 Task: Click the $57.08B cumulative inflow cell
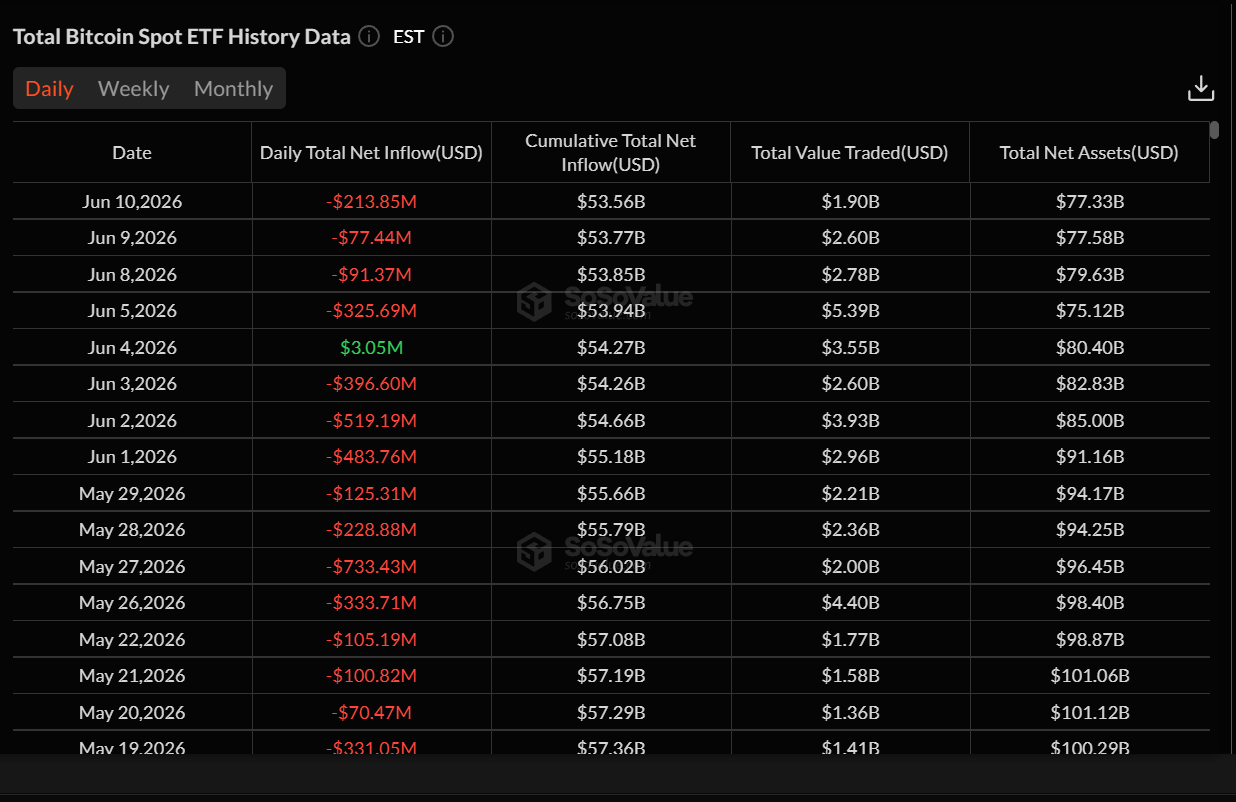611,640
